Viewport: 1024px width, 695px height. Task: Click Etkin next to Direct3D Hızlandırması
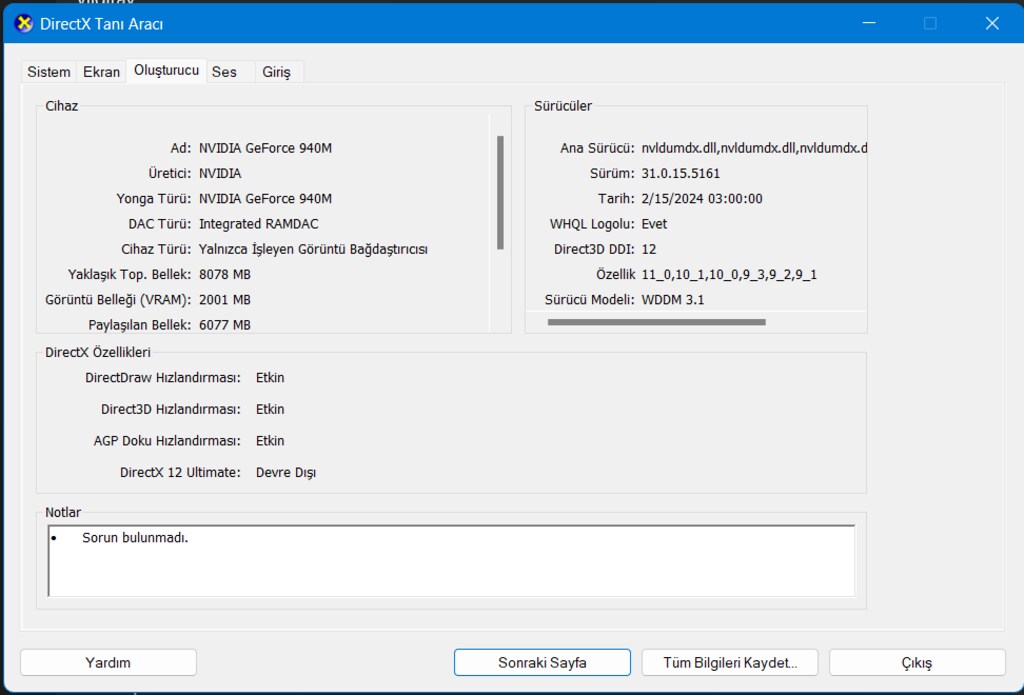(x=270, y=409)
